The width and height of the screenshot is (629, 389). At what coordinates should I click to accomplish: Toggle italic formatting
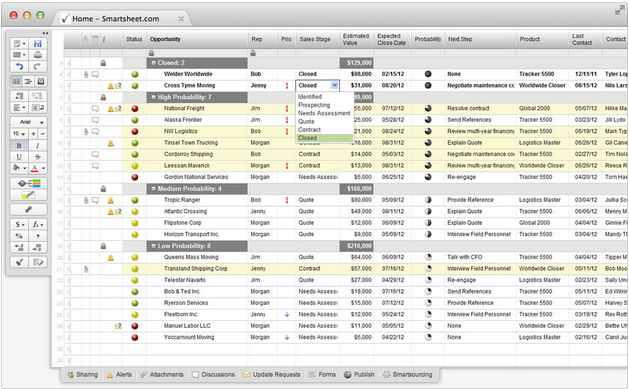(x=38, y=146)
